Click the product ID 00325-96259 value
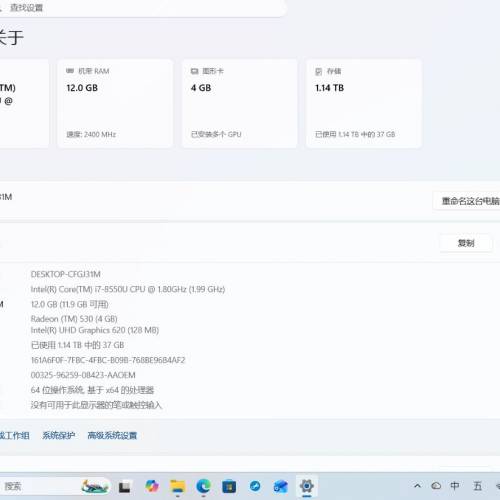This screenshot has width=500, height=500. click(x=83, y=375)
